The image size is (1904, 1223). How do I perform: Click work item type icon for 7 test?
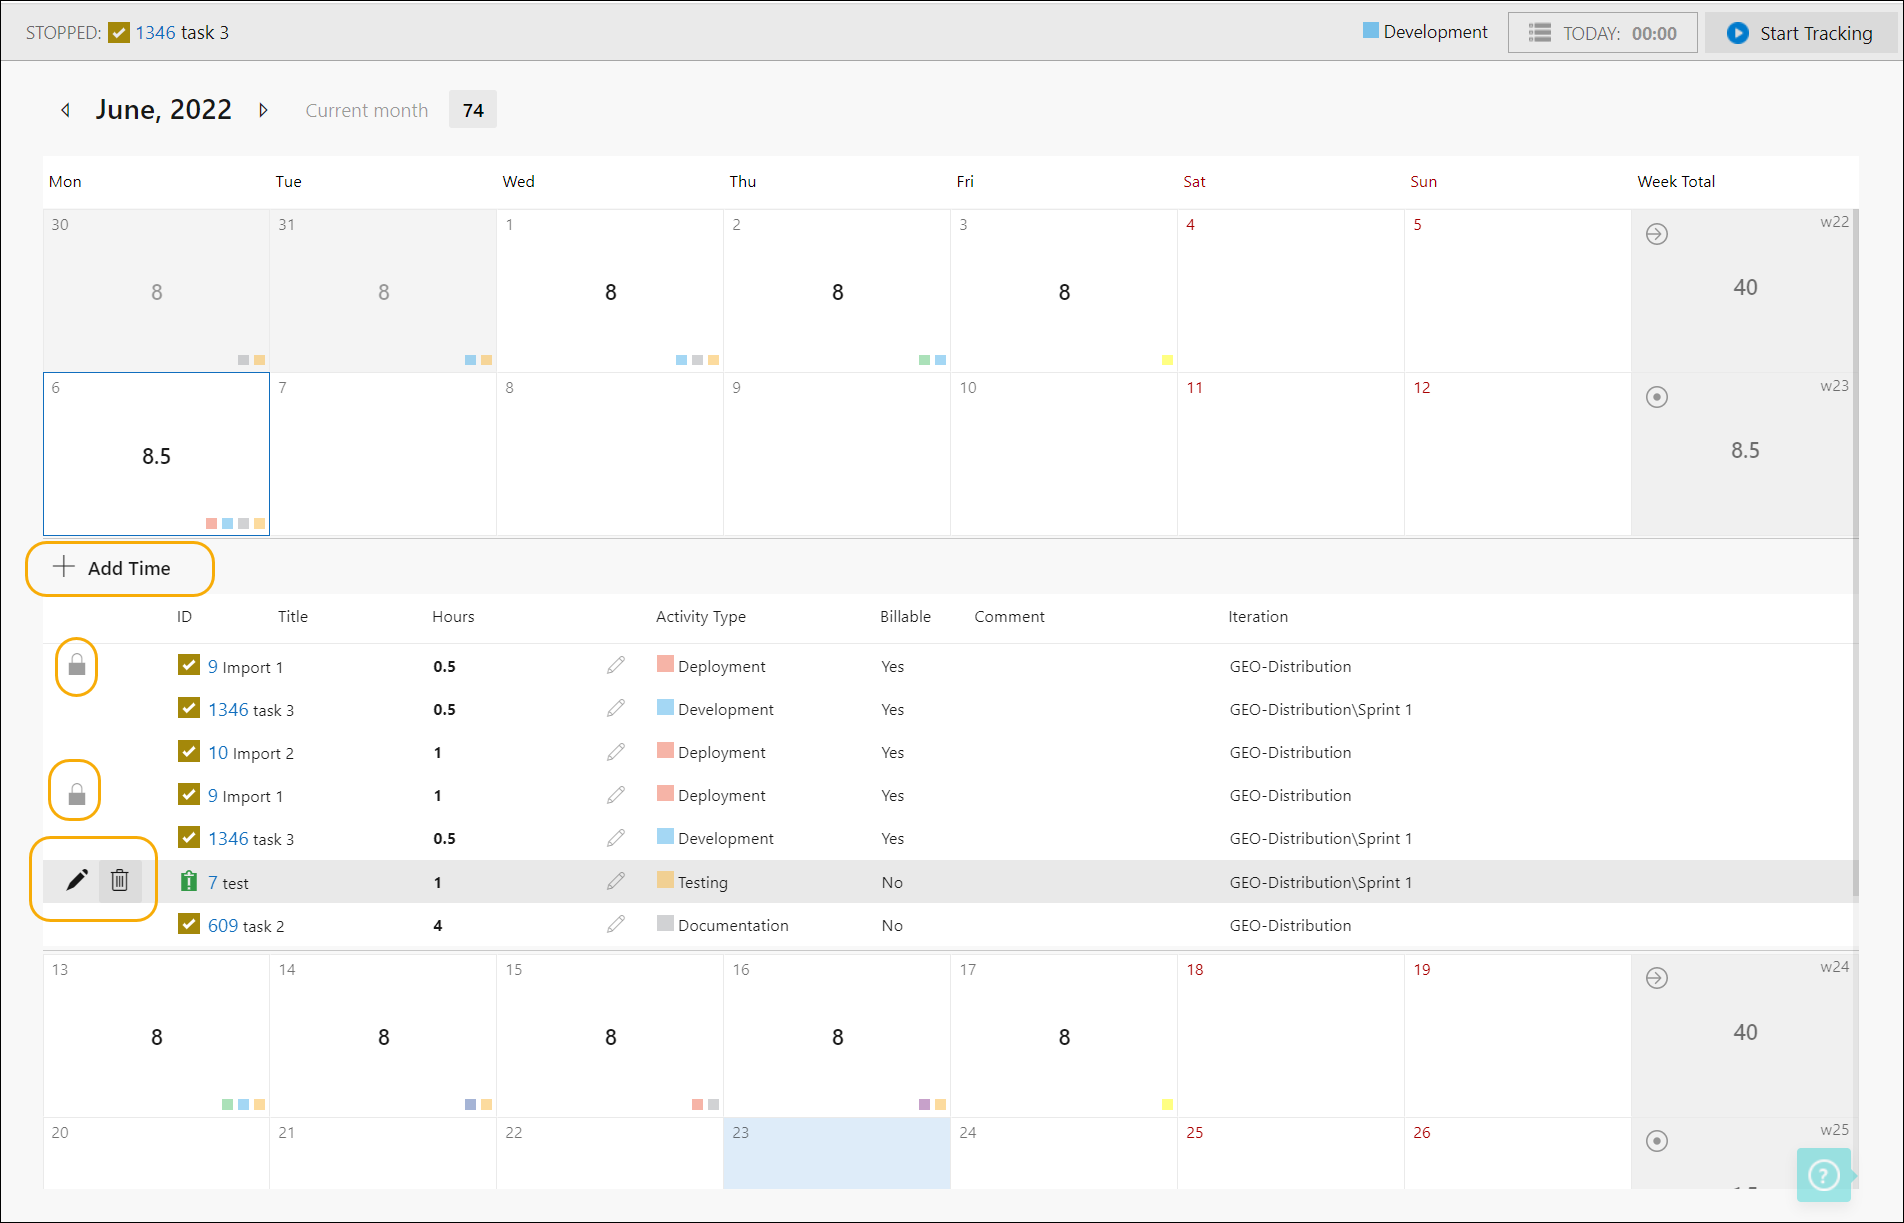coord(189,881)
